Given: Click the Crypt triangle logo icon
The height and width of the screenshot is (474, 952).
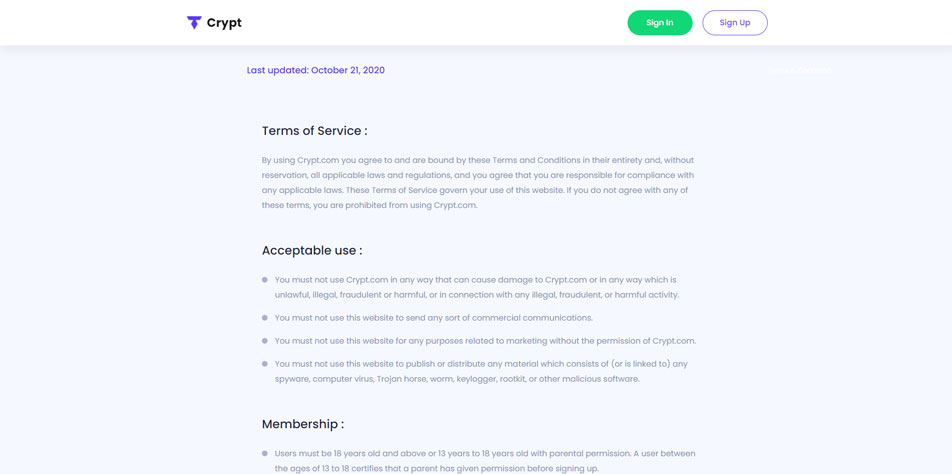Looking at the screenshot, I should tap(194, 22).
